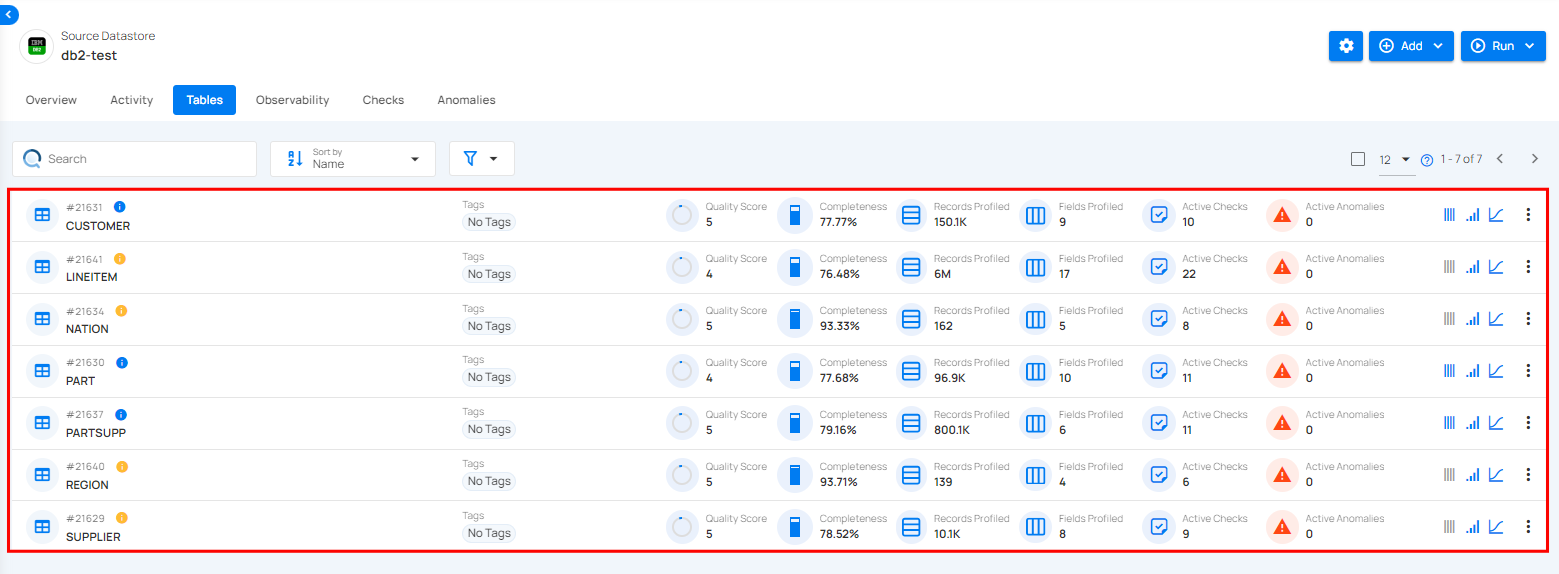Expand the filter dropdown
The height and width of the screenshot is (574, 1559).
482,159
